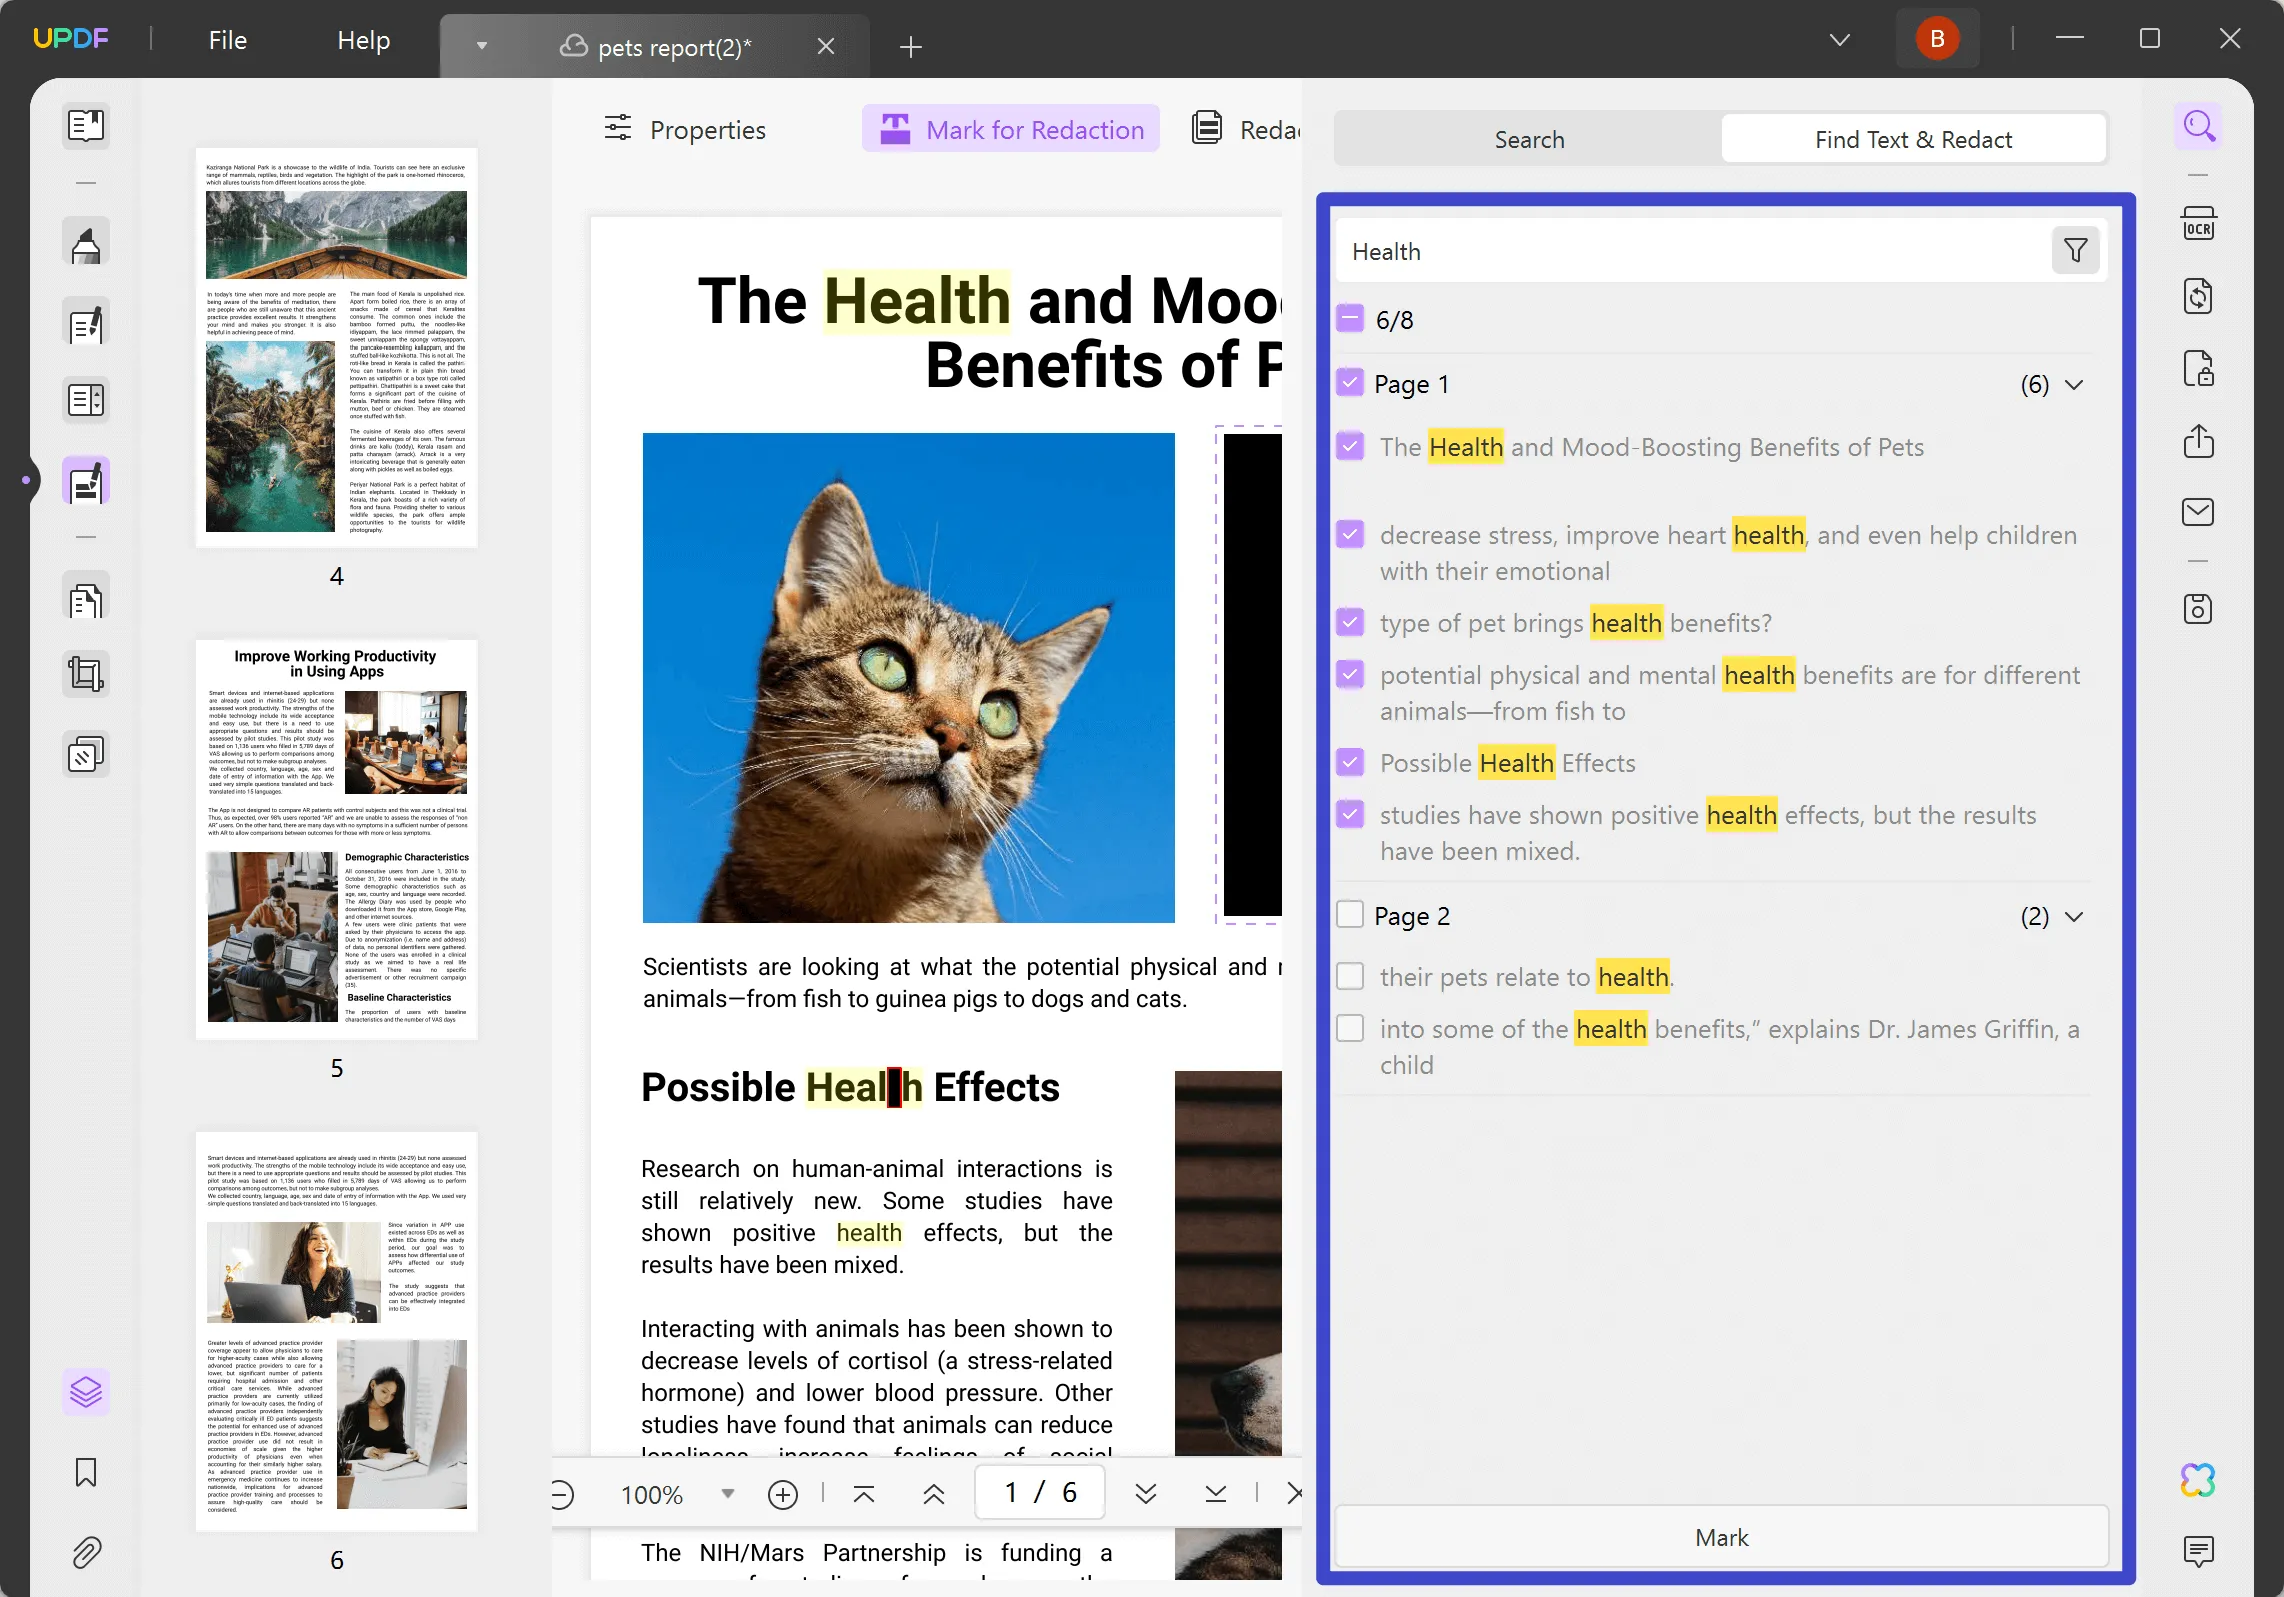Toggle Page 1 redaction checkbox on

pos(1350,384)
